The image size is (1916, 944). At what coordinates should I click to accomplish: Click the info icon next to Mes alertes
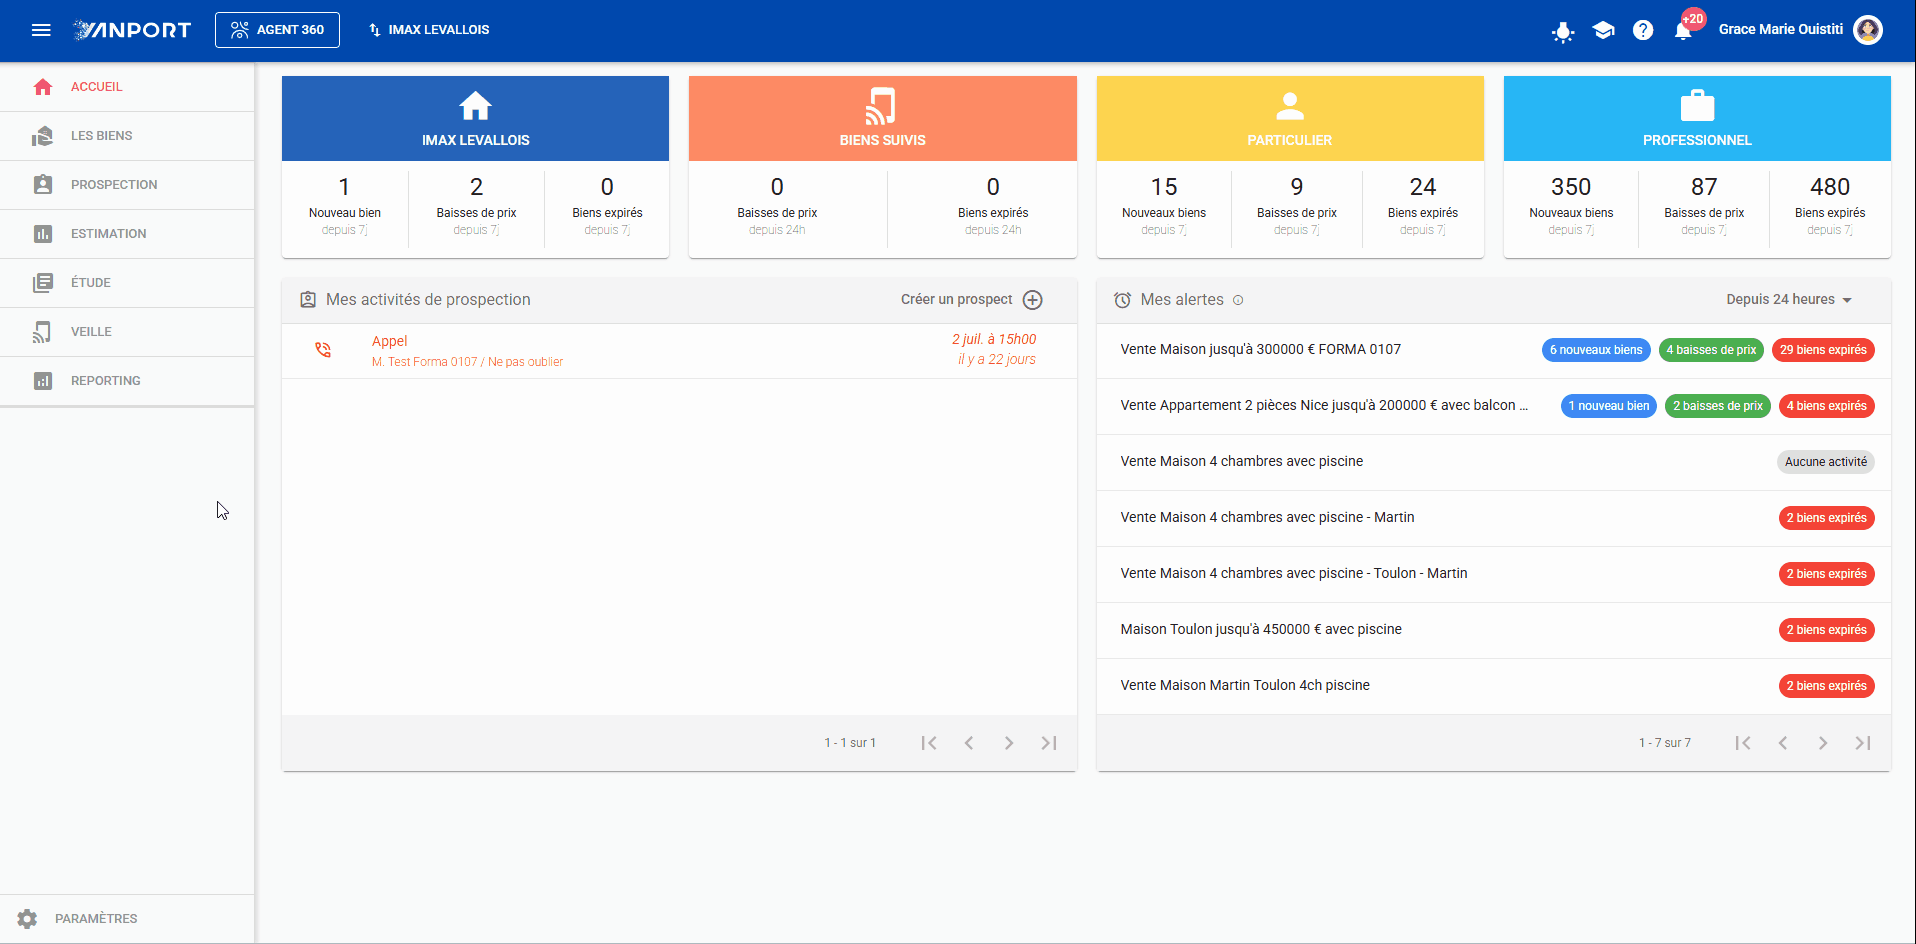1238,300
